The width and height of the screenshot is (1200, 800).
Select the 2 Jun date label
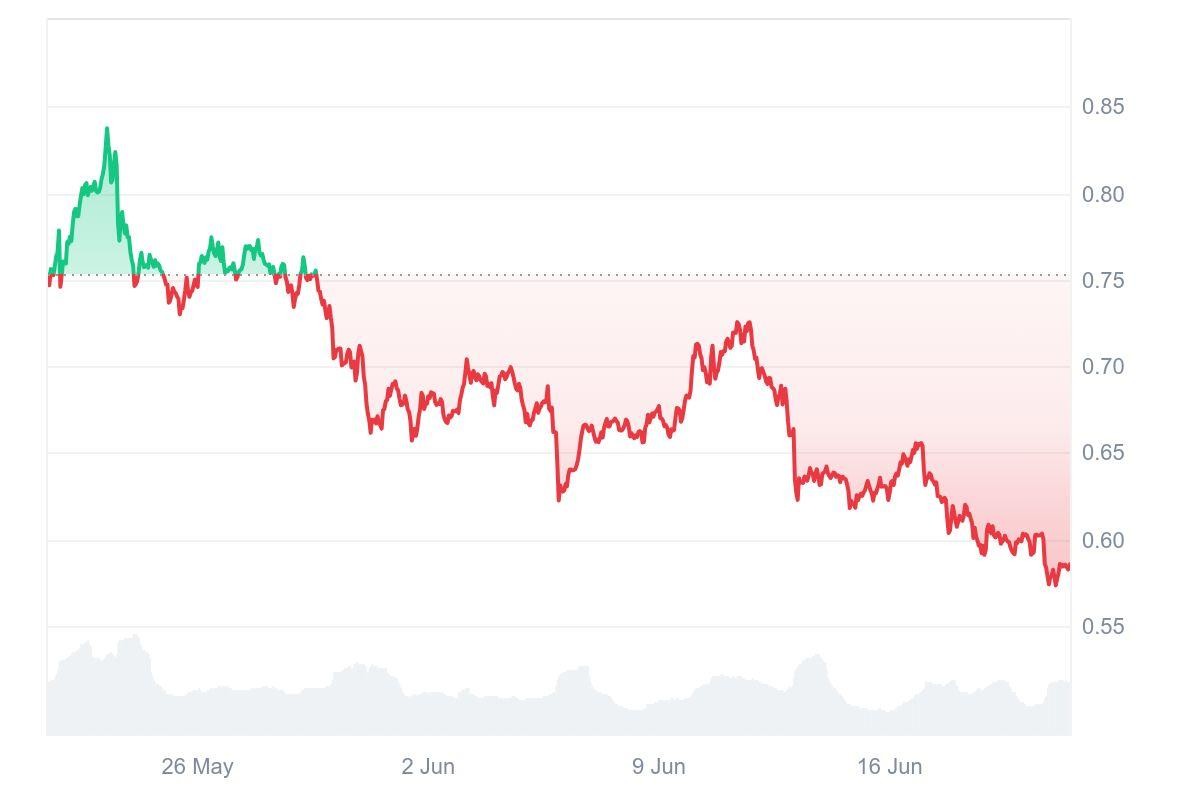[428, 767]
